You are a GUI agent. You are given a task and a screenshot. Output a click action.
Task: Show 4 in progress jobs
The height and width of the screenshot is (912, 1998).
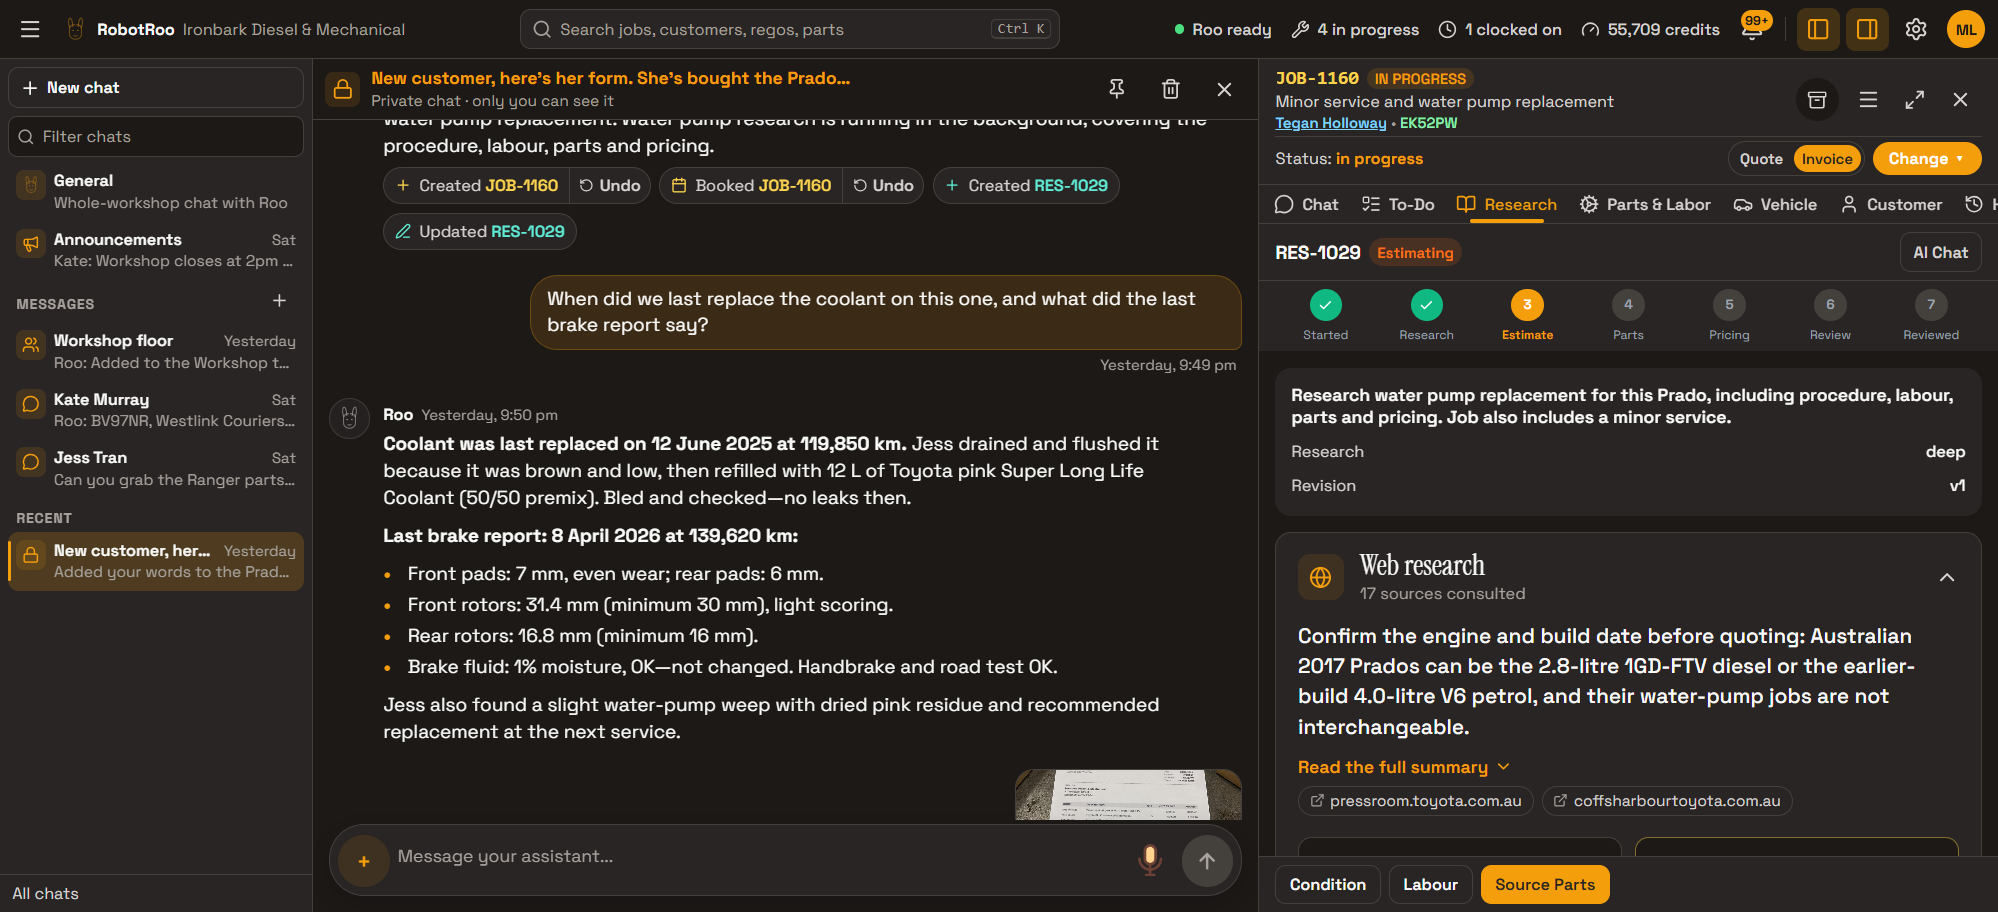point(1355,29)
